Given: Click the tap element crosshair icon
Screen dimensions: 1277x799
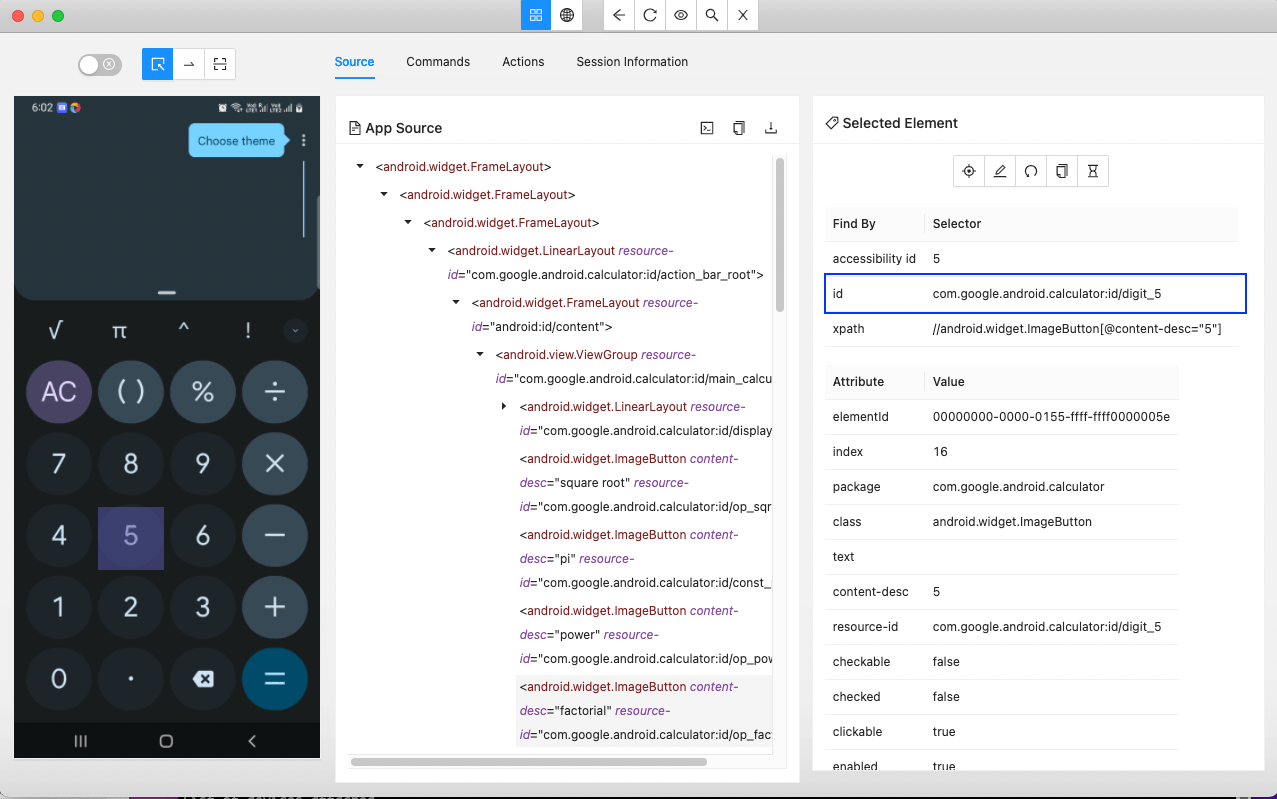Looking at the screenshot, I should click(968, 171).
